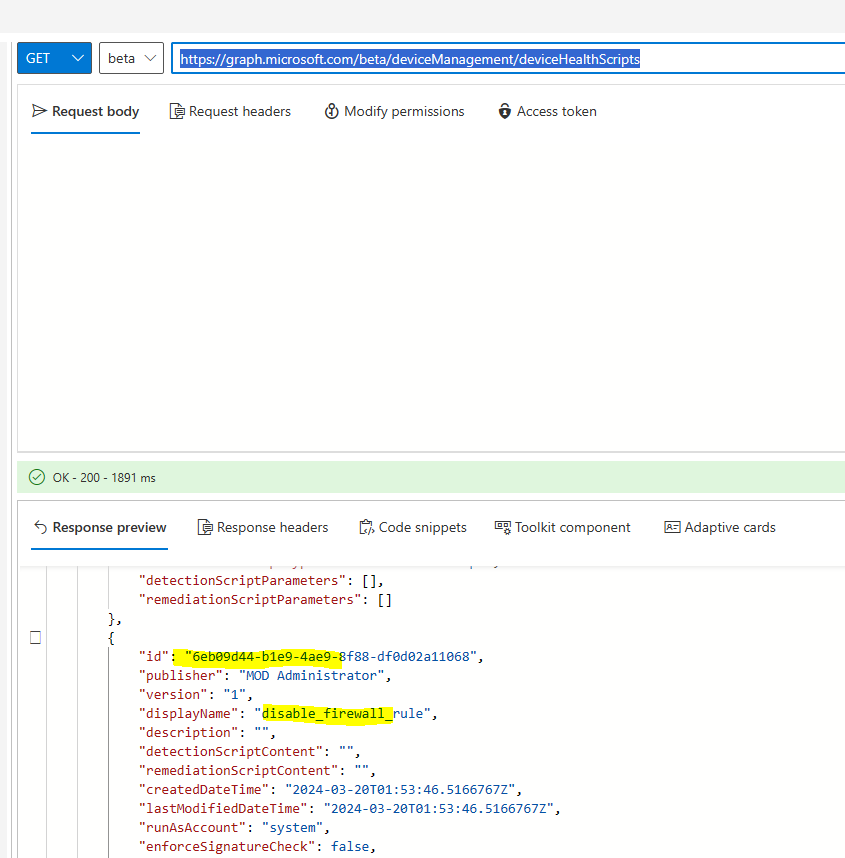Click the Adaptive cards card icon

point(672,527)
